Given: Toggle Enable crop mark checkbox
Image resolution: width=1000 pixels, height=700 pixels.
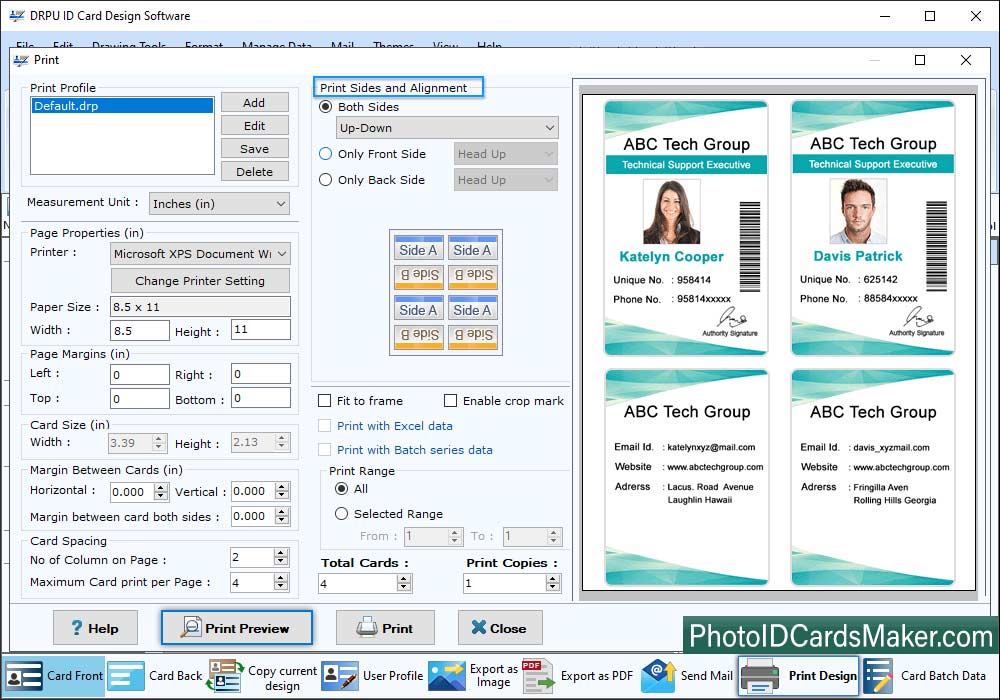Looking at the screenshot, I should (450, 400).
